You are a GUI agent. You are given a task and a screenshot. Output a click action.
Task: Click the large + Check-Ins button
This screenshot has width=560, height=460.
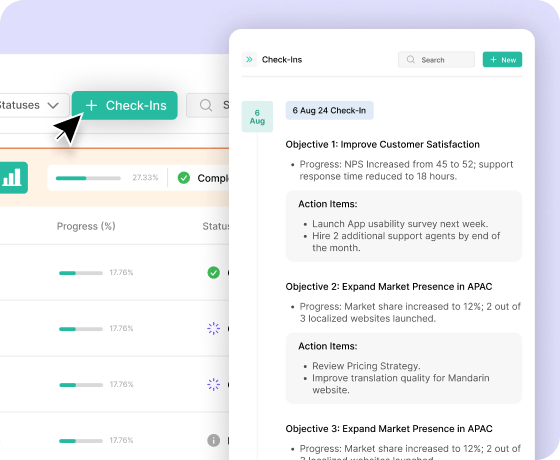pos(125,105)
